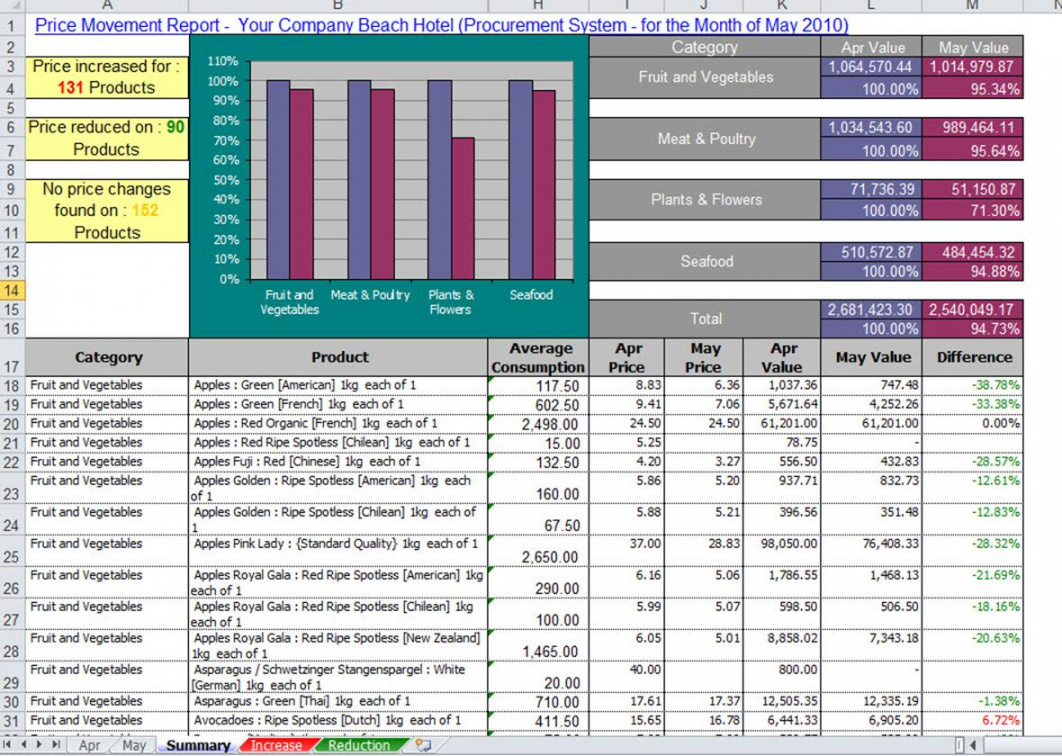
Task: Select row 14 header
Action: click(x=12, y=290)
